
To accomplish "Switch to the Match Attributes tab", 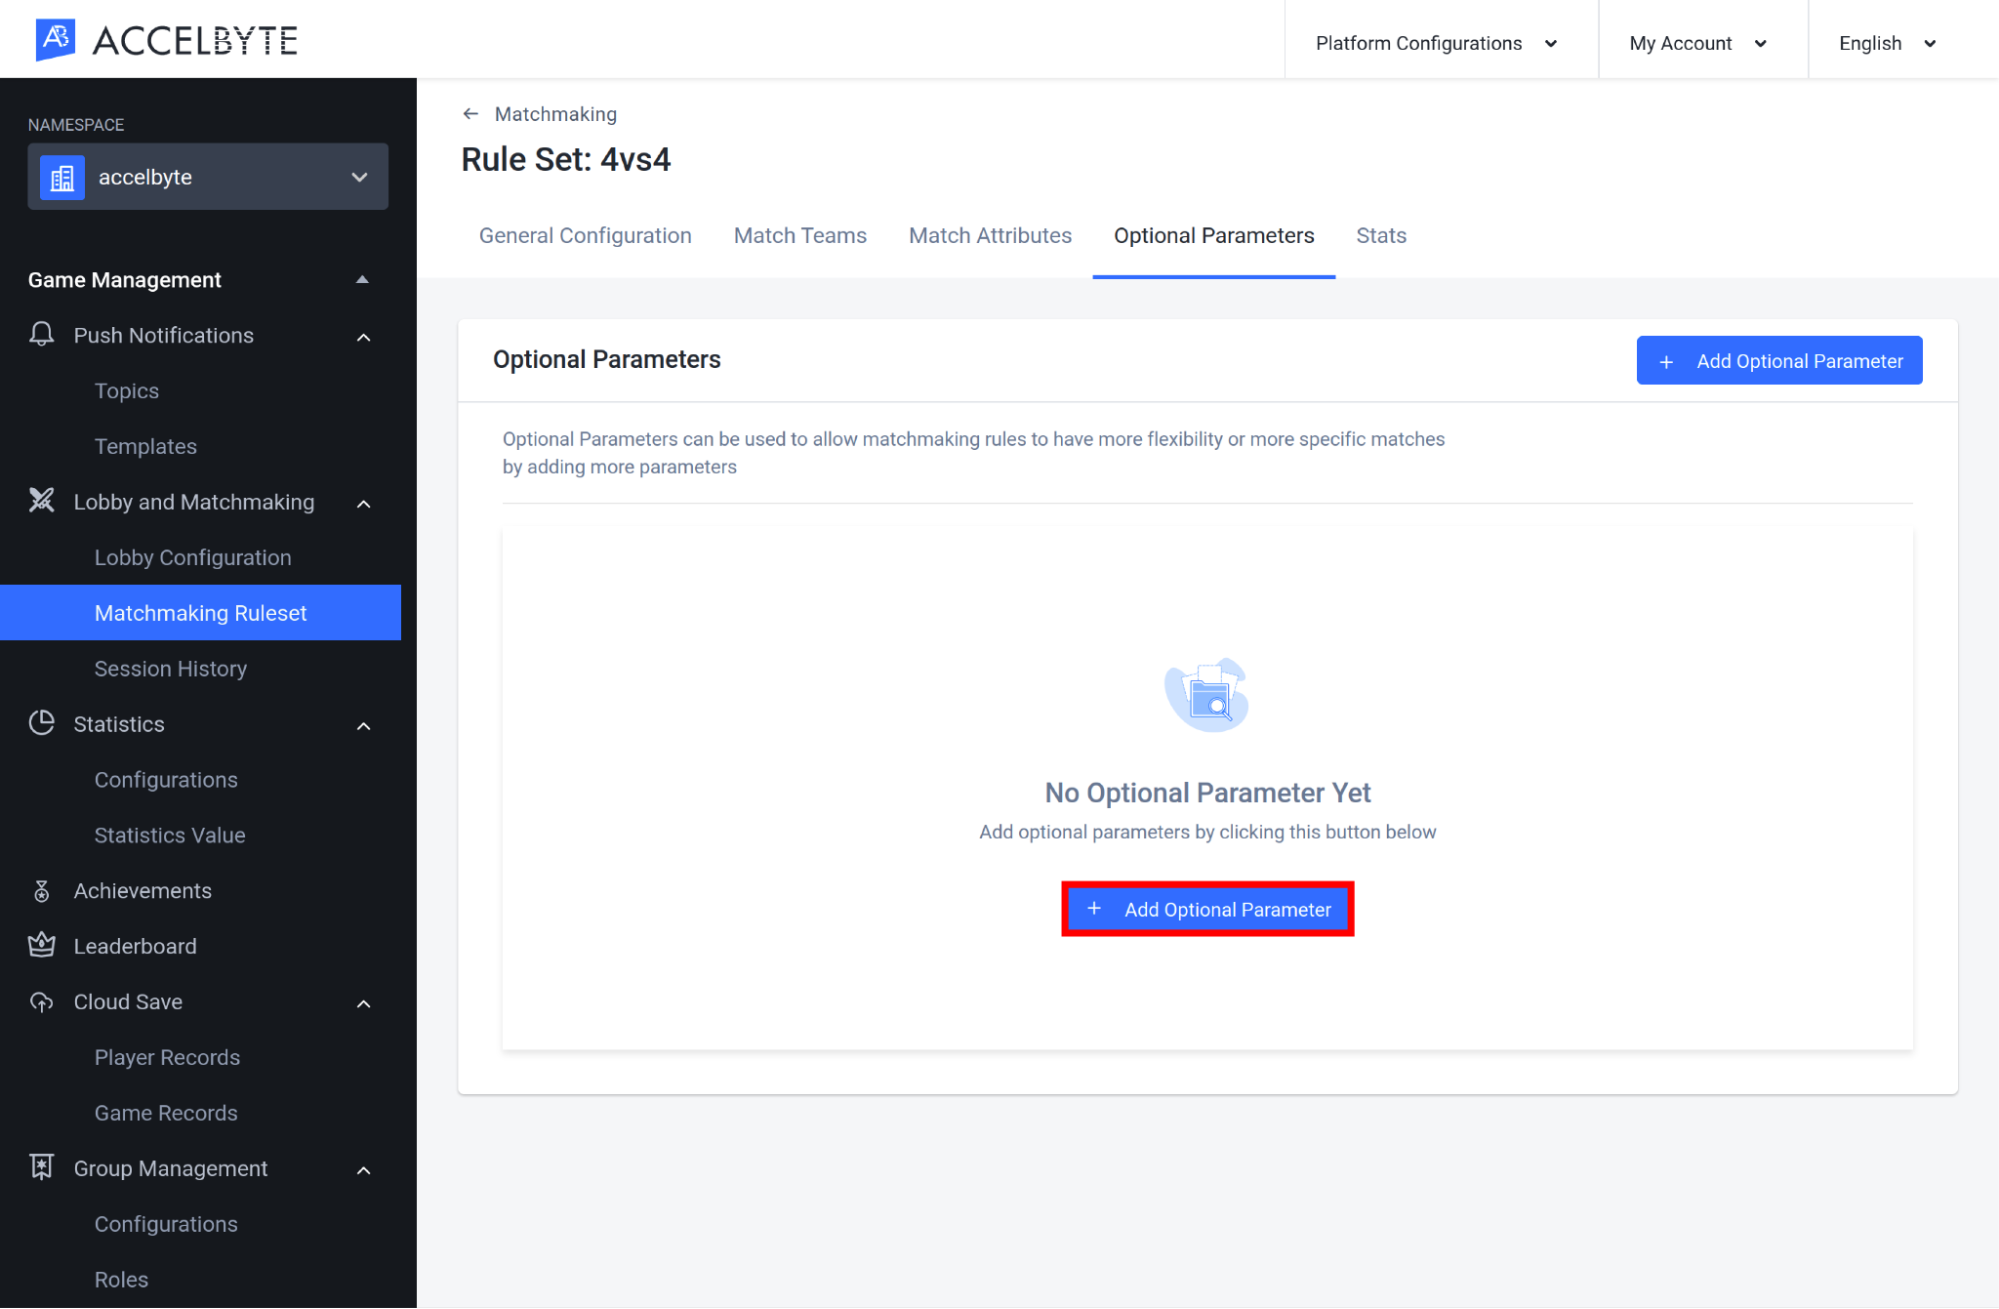I will [x=991, y=235].
